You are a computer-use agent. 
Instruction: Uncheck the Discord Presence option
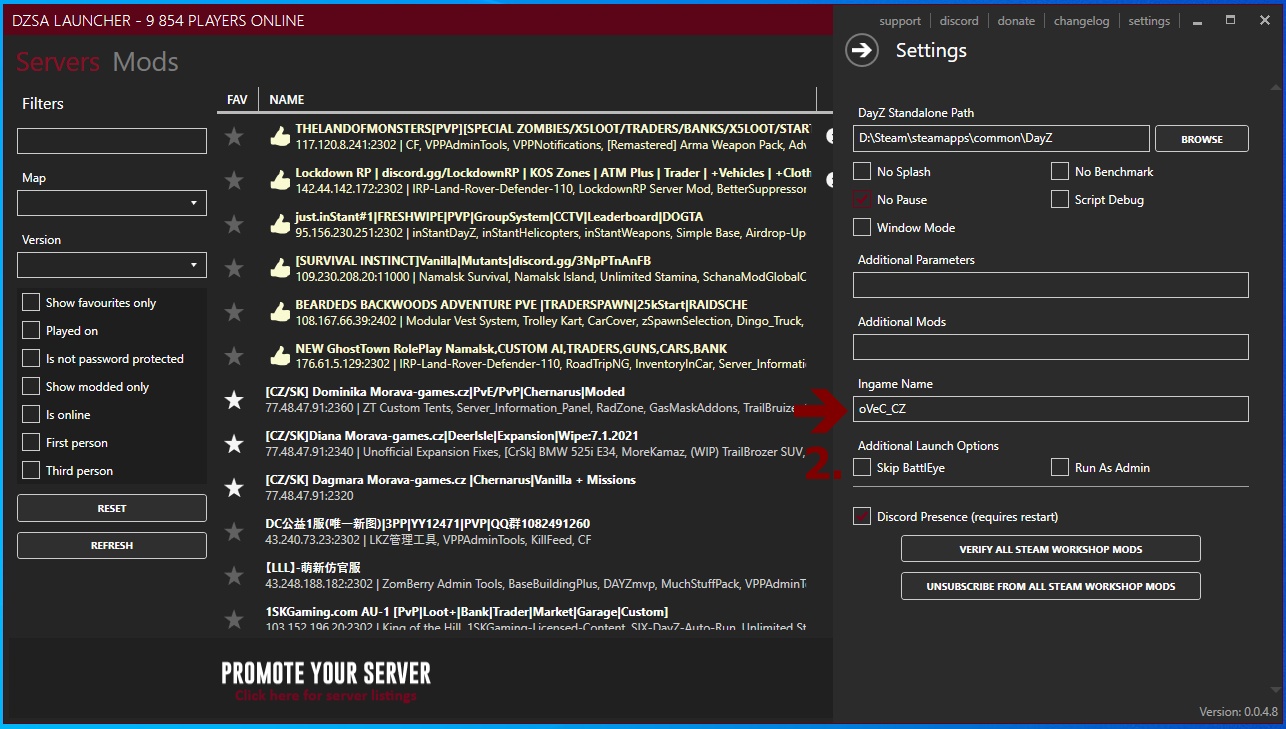(x=862, y=517)
